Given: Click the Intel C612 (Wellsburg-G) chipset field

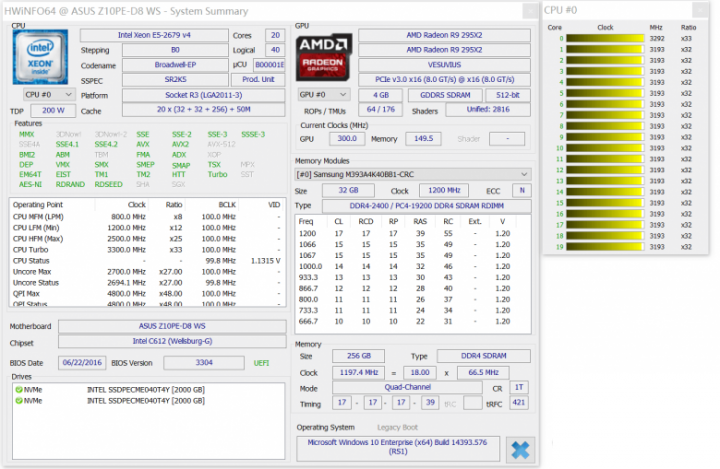Looking at the screenshot, I should click(172, 341).
